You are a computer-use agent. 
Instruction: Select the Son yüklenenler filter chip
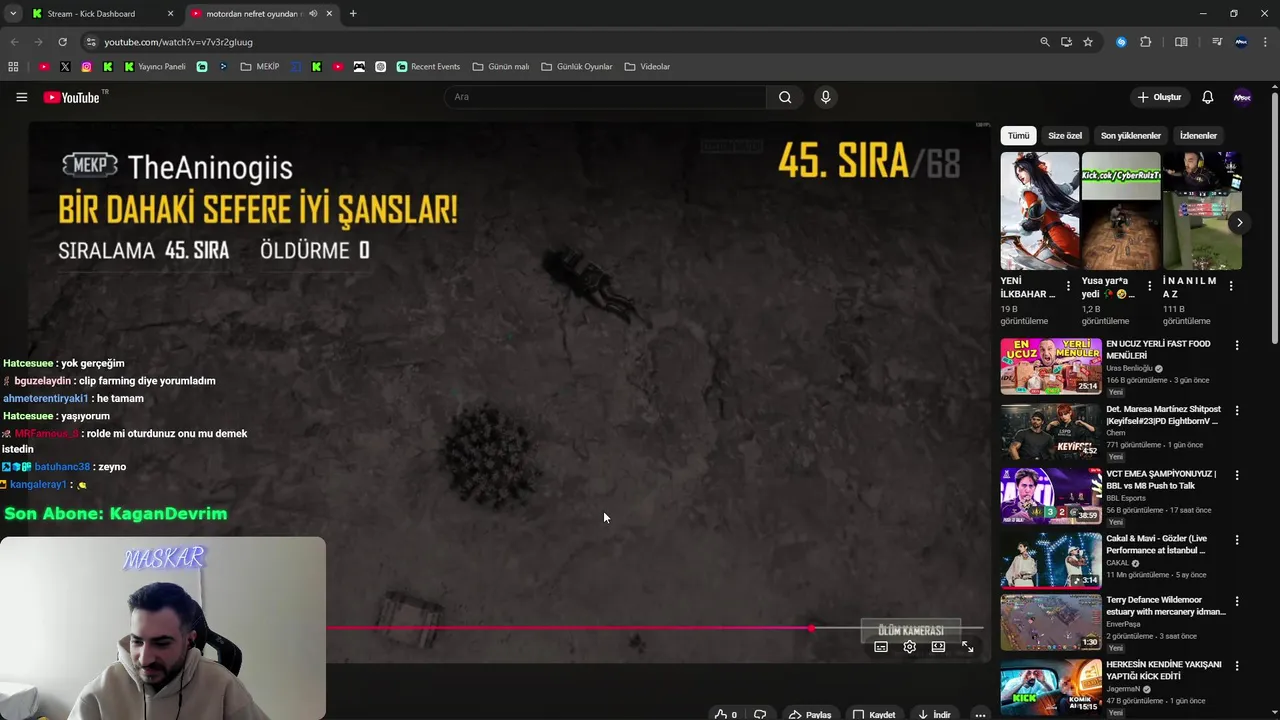[x=1131, y=135]
